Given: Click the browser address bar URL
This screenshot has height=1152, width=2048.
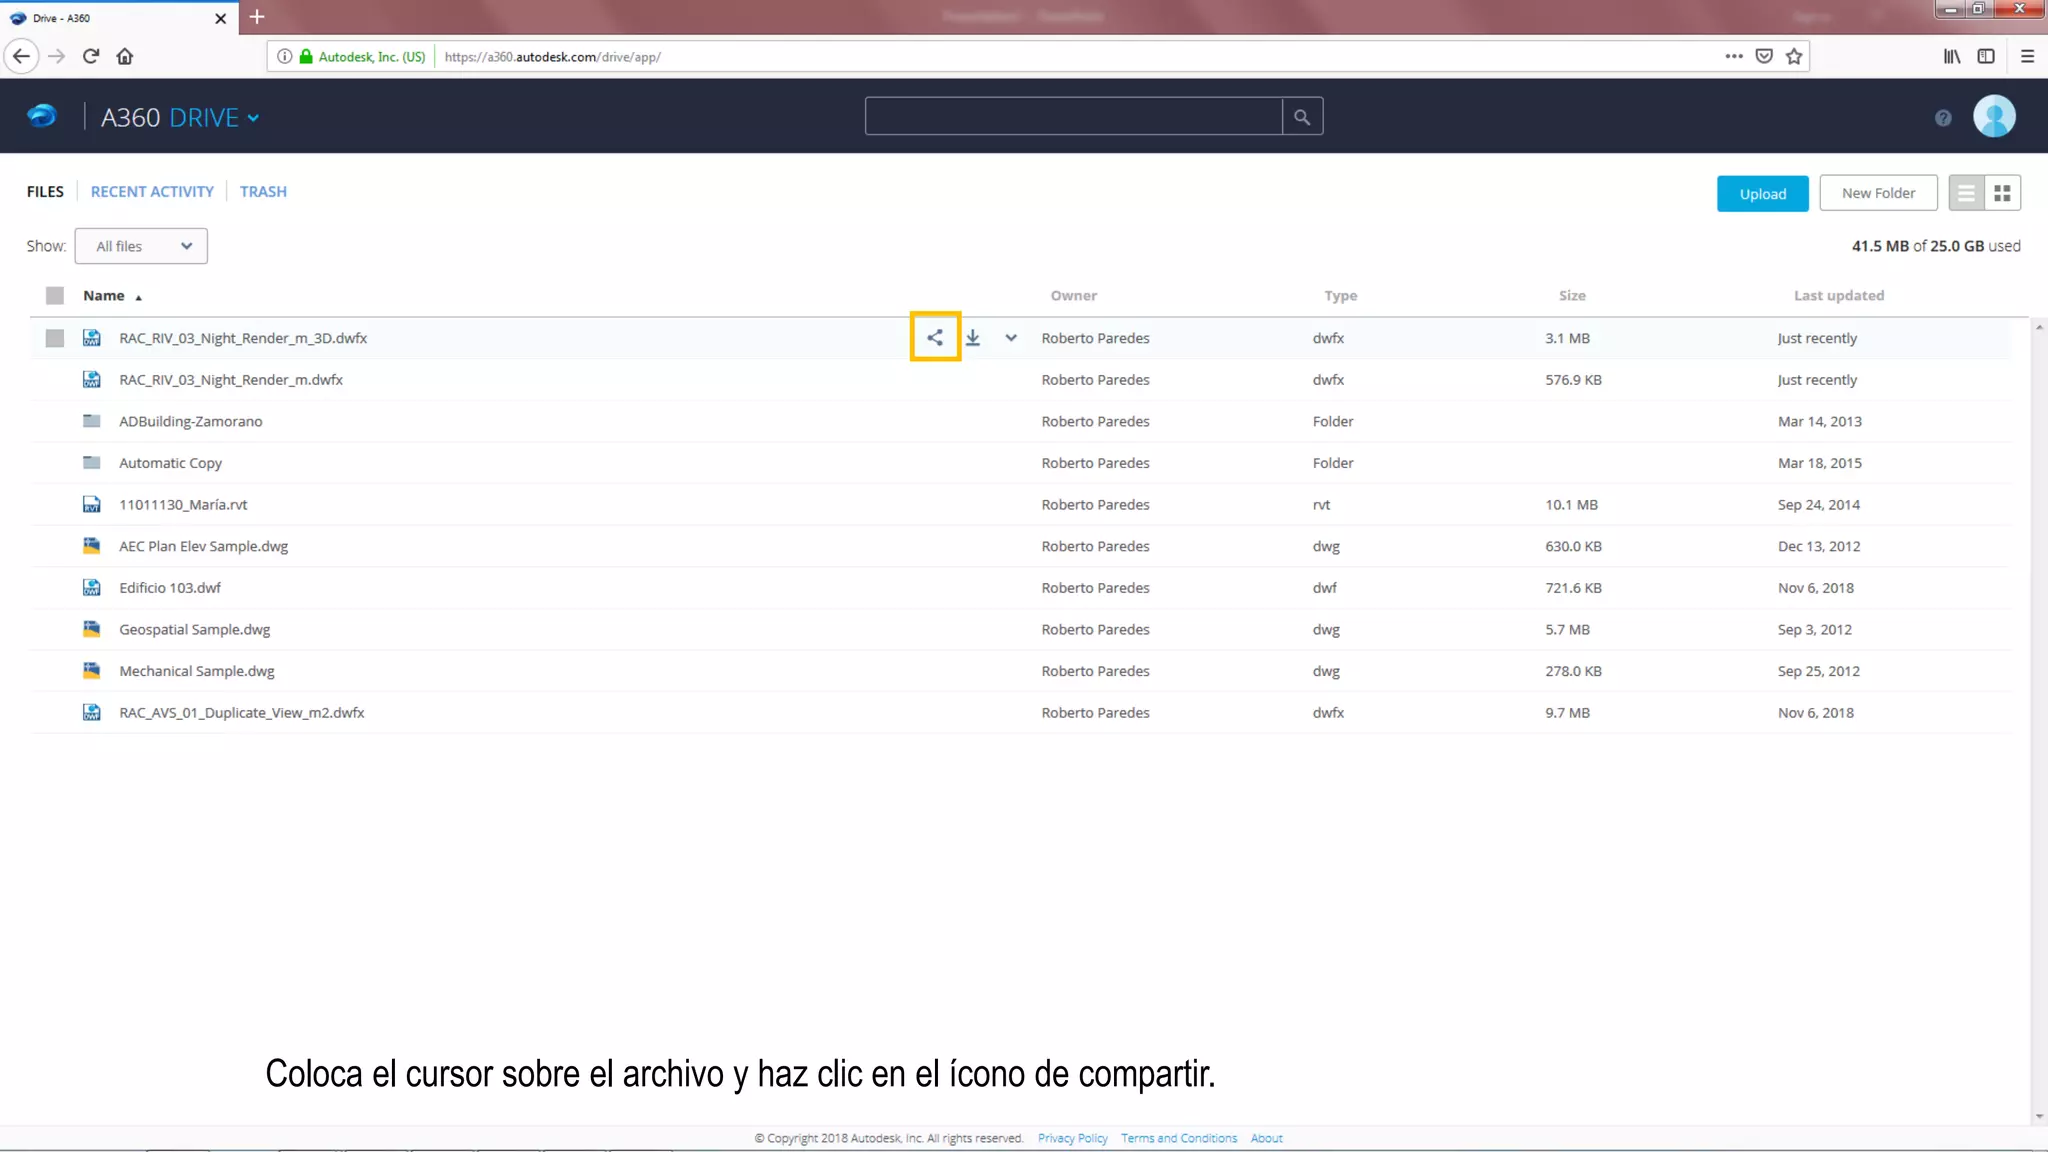Looking at the screenshot, I should 552,57.
